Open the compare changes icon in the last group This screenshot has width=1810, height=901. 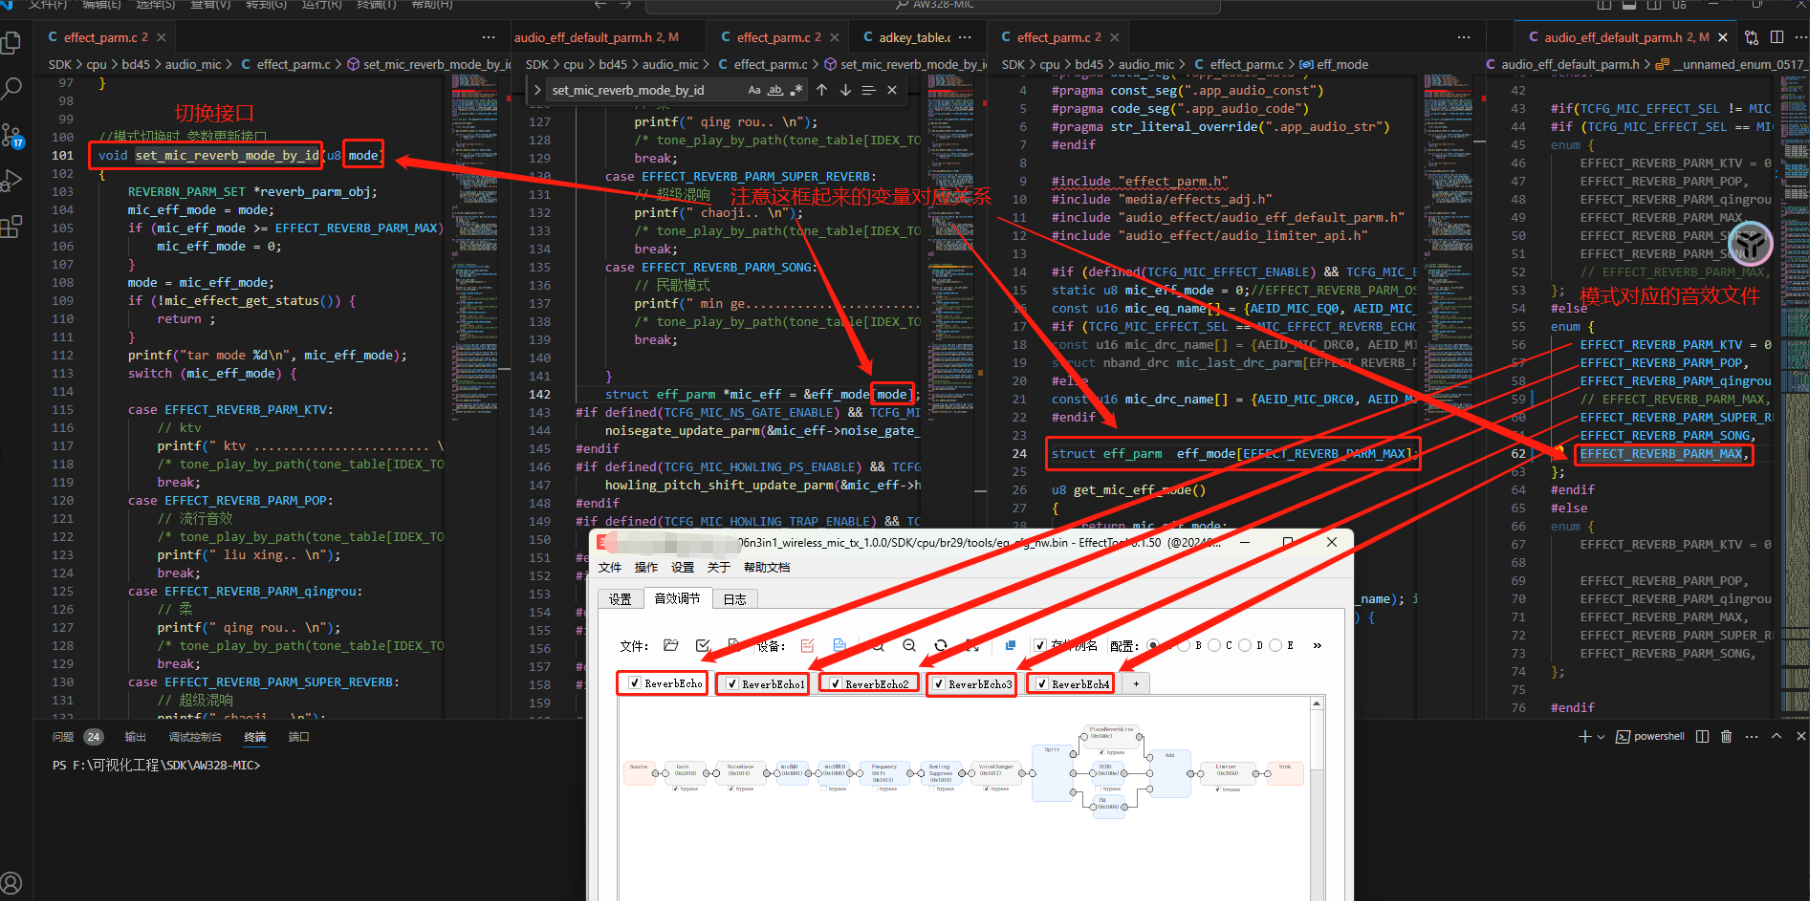tap(1752, 37)
